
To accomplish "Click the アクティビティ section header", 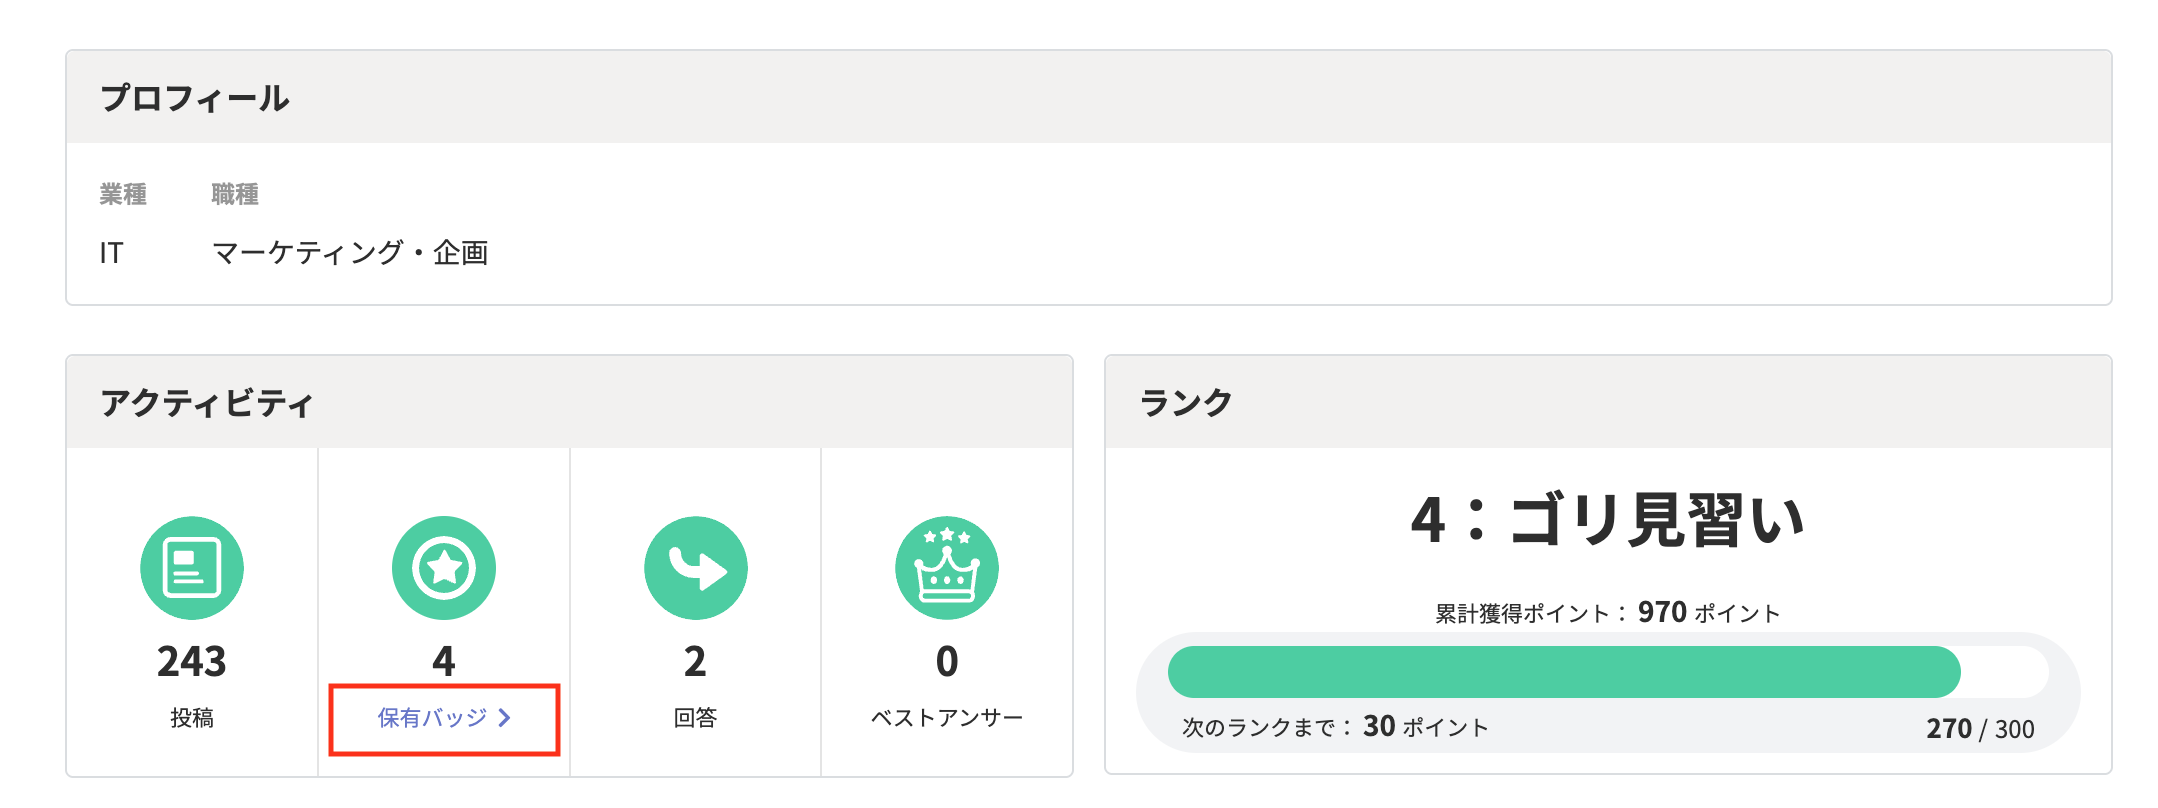I will pyautogui.click(x=207, y=403).
